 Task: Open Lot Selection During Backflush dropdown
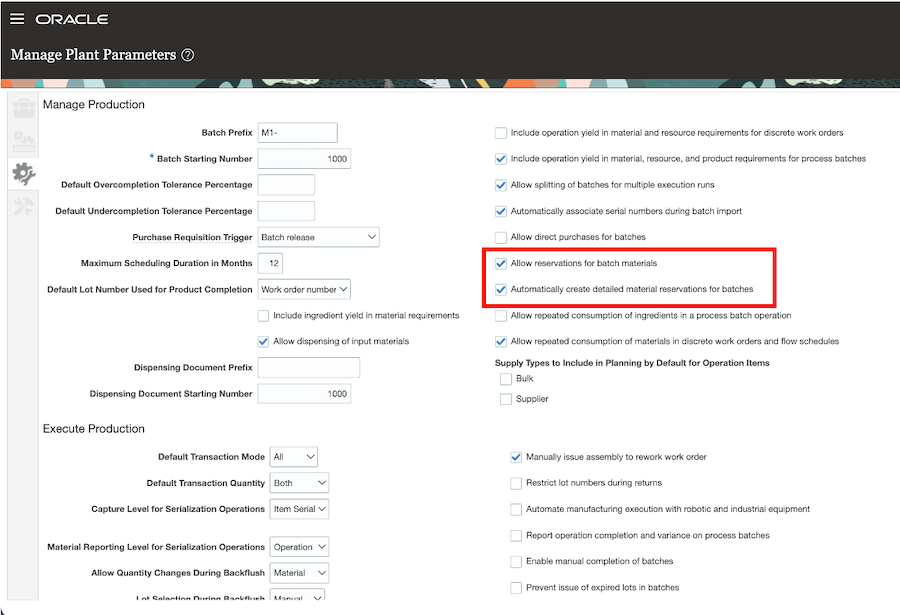point(297,595)
